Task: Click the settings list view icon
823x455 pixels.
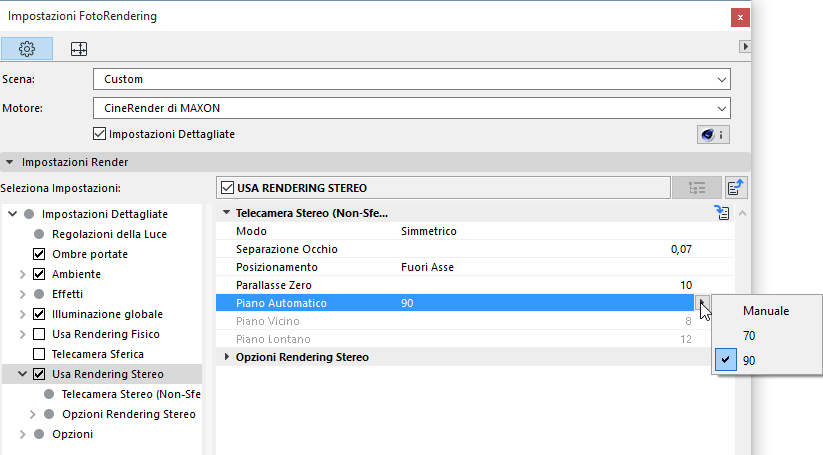Action: [697, 188]
